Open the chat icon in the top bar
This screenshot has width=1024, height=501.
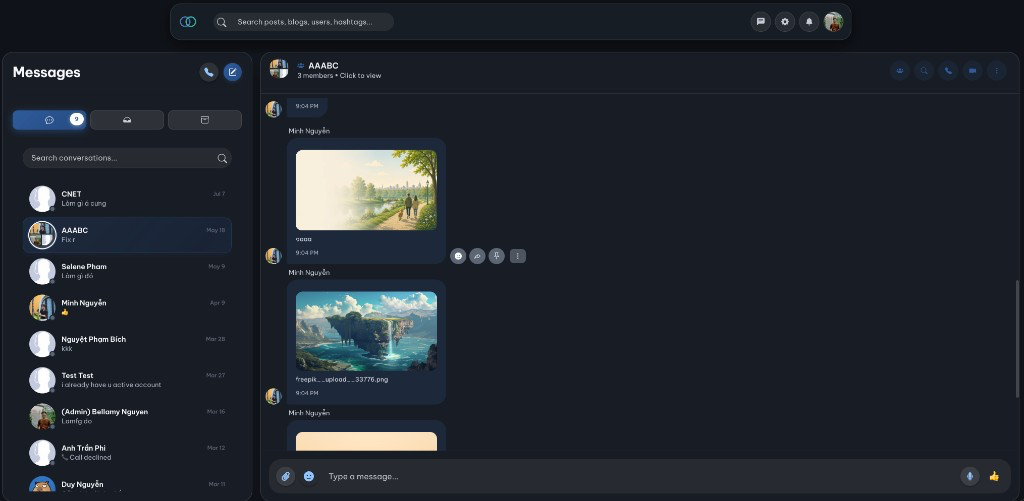click(760, 22)
